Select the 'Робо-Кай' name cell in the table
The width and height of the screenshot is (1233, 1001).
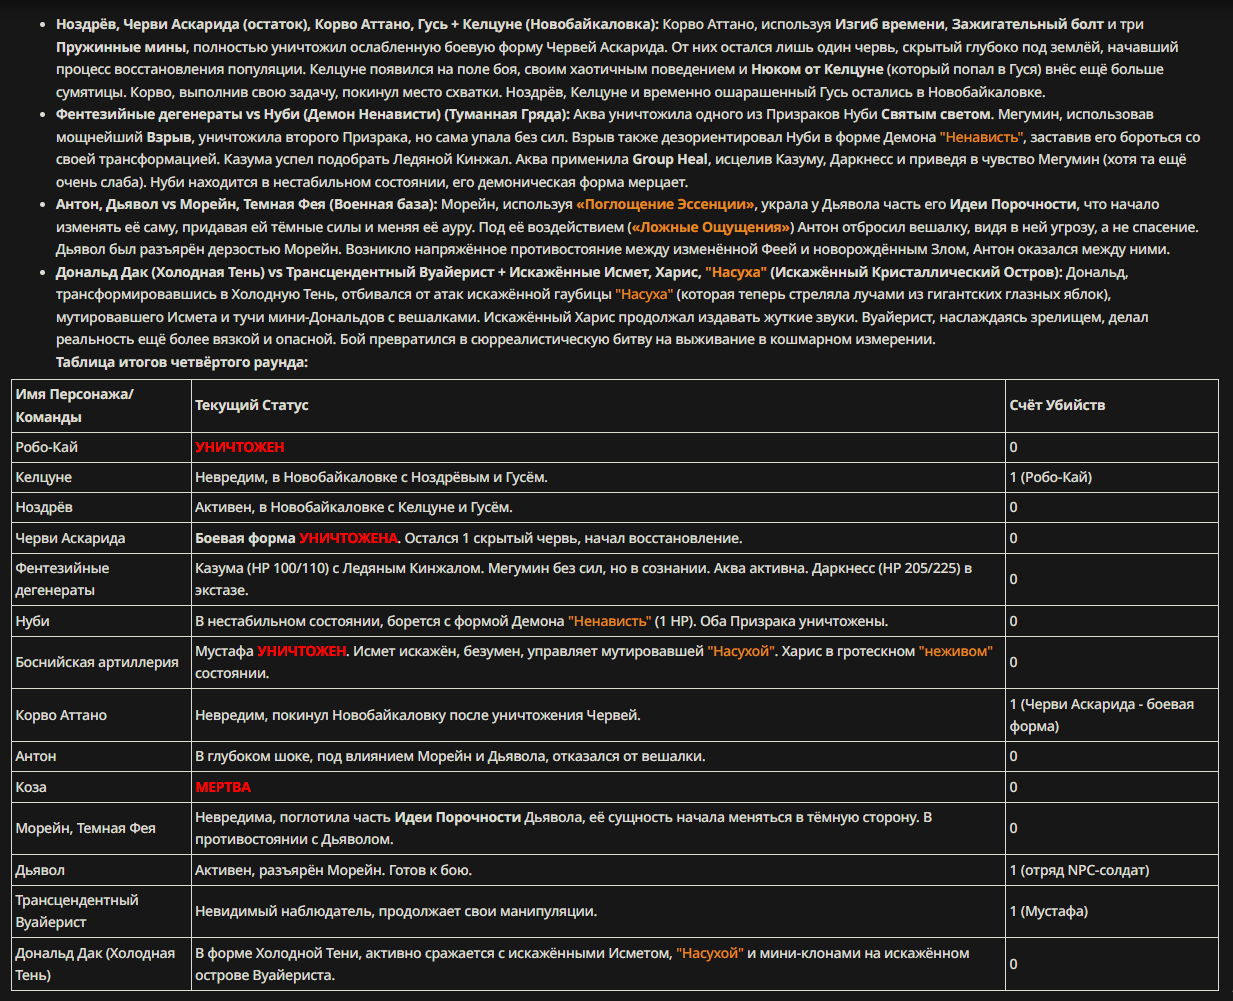(101, 447)
